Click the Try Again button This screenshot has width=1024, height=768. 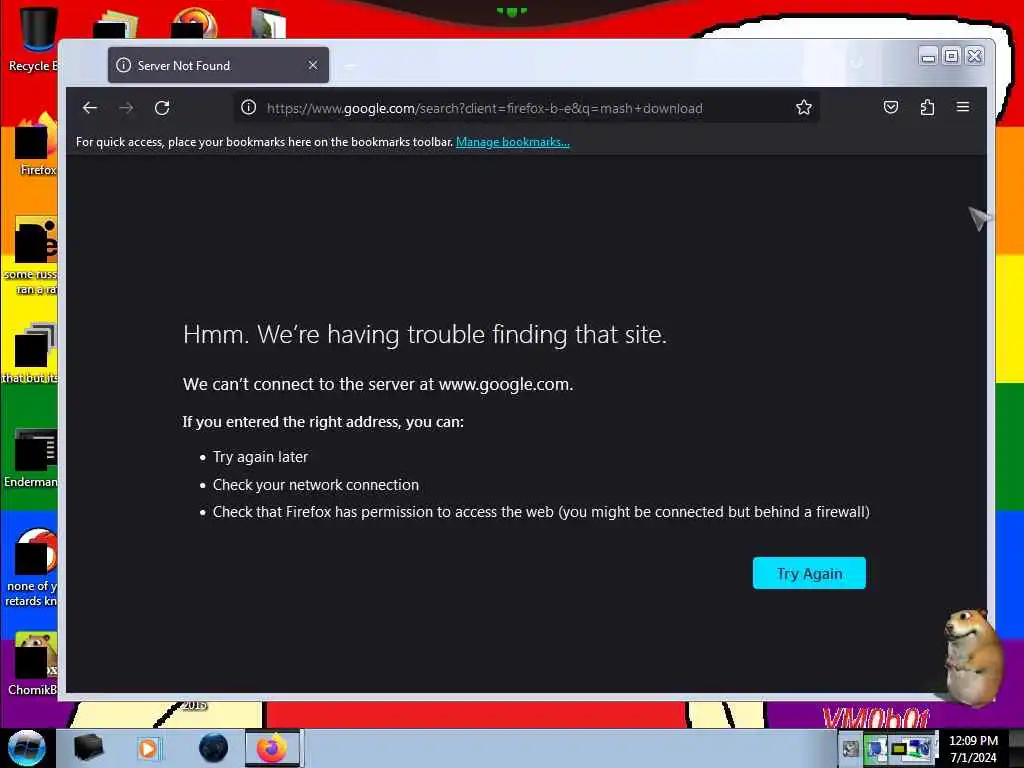tap(809, 573)
